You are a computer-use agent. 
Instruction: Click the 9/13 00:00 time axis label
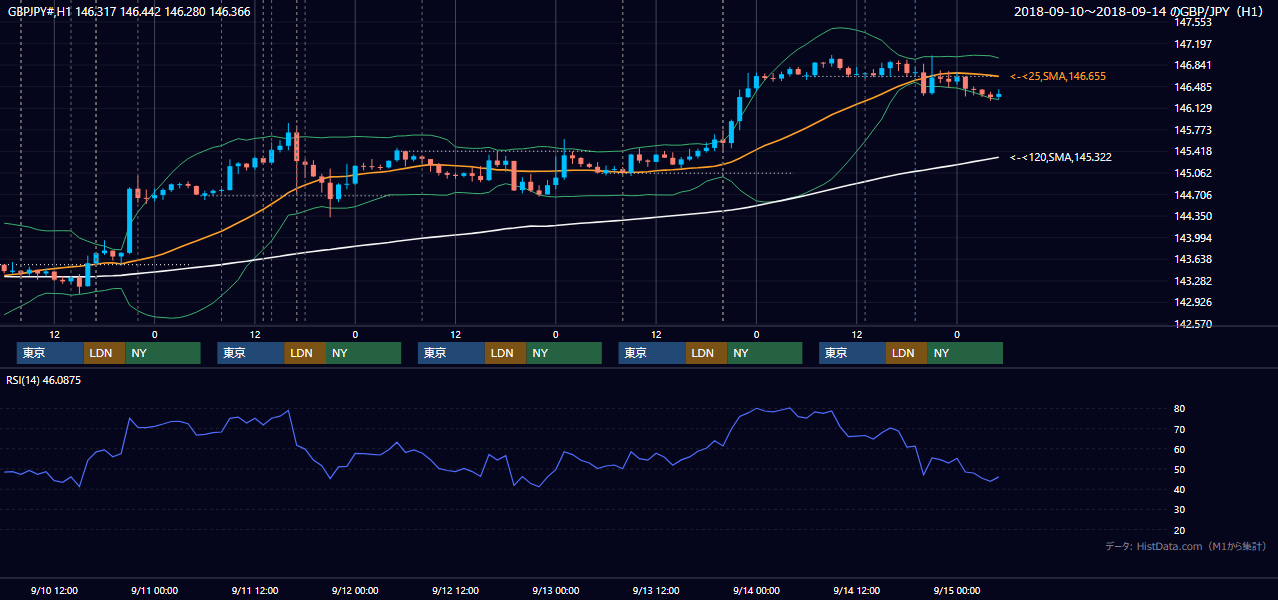(555, 591)
